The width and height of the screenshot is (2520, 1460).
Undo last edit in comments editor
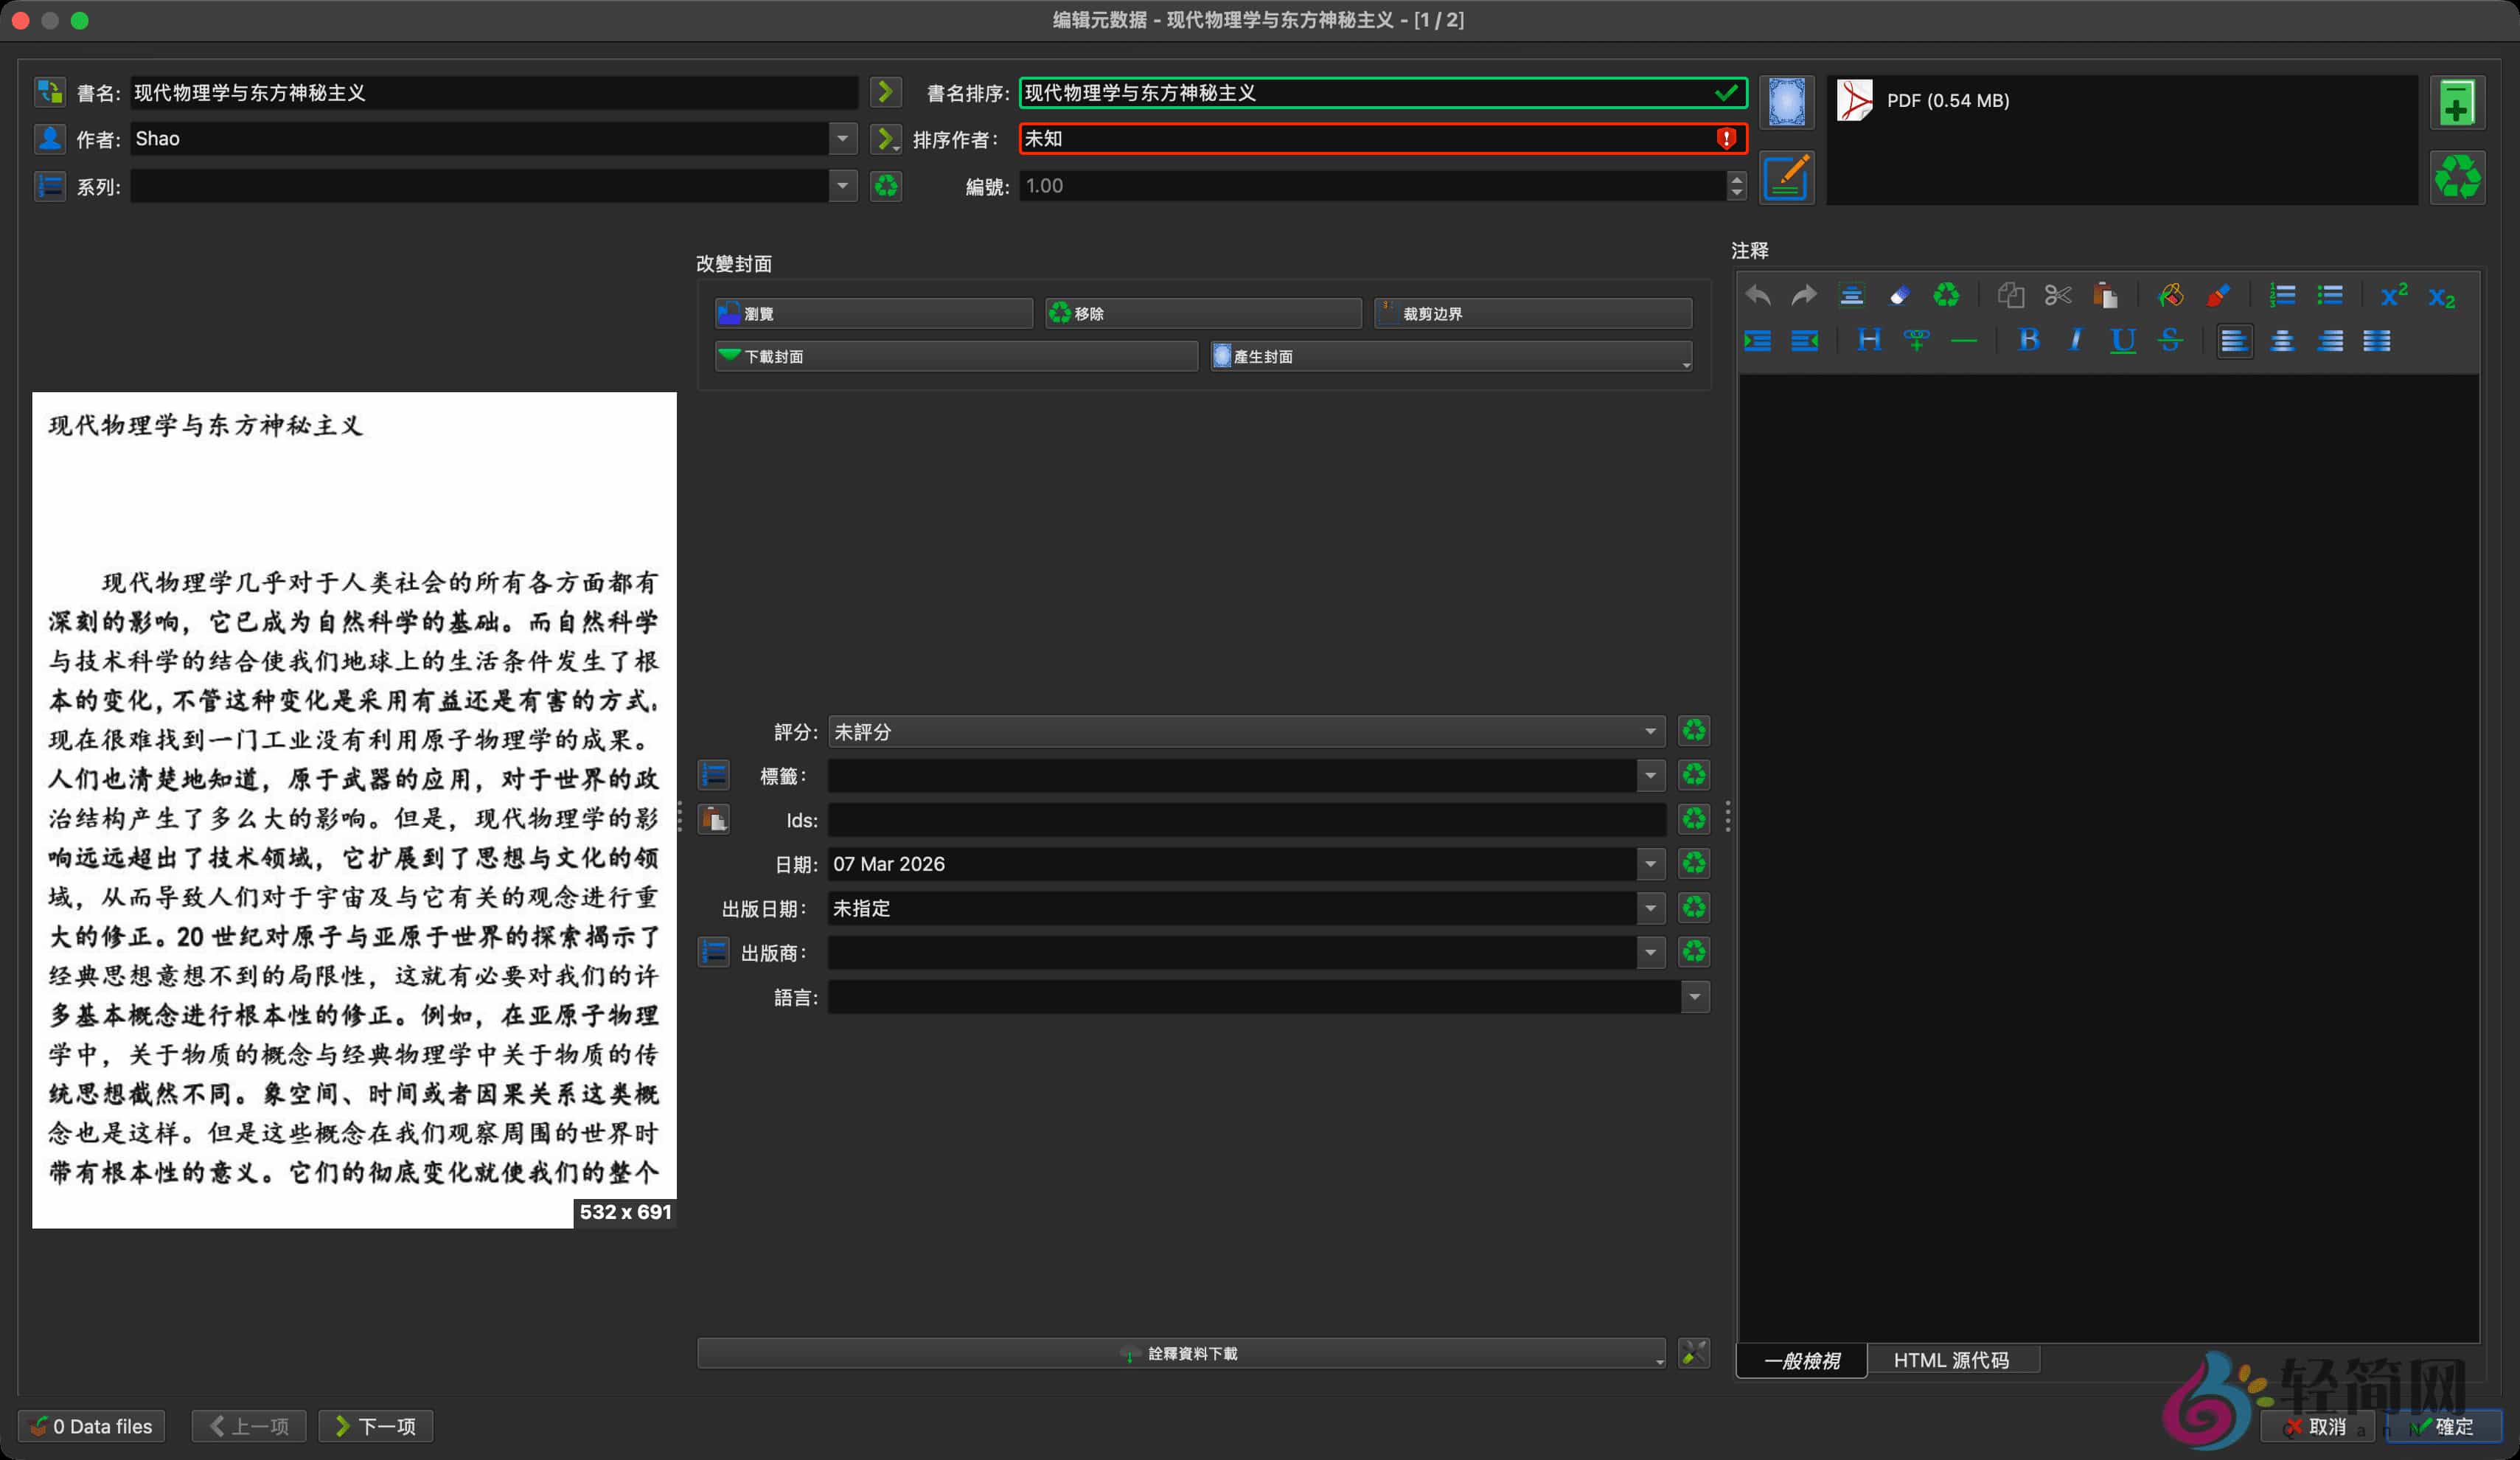click(x=1757, y=295)
